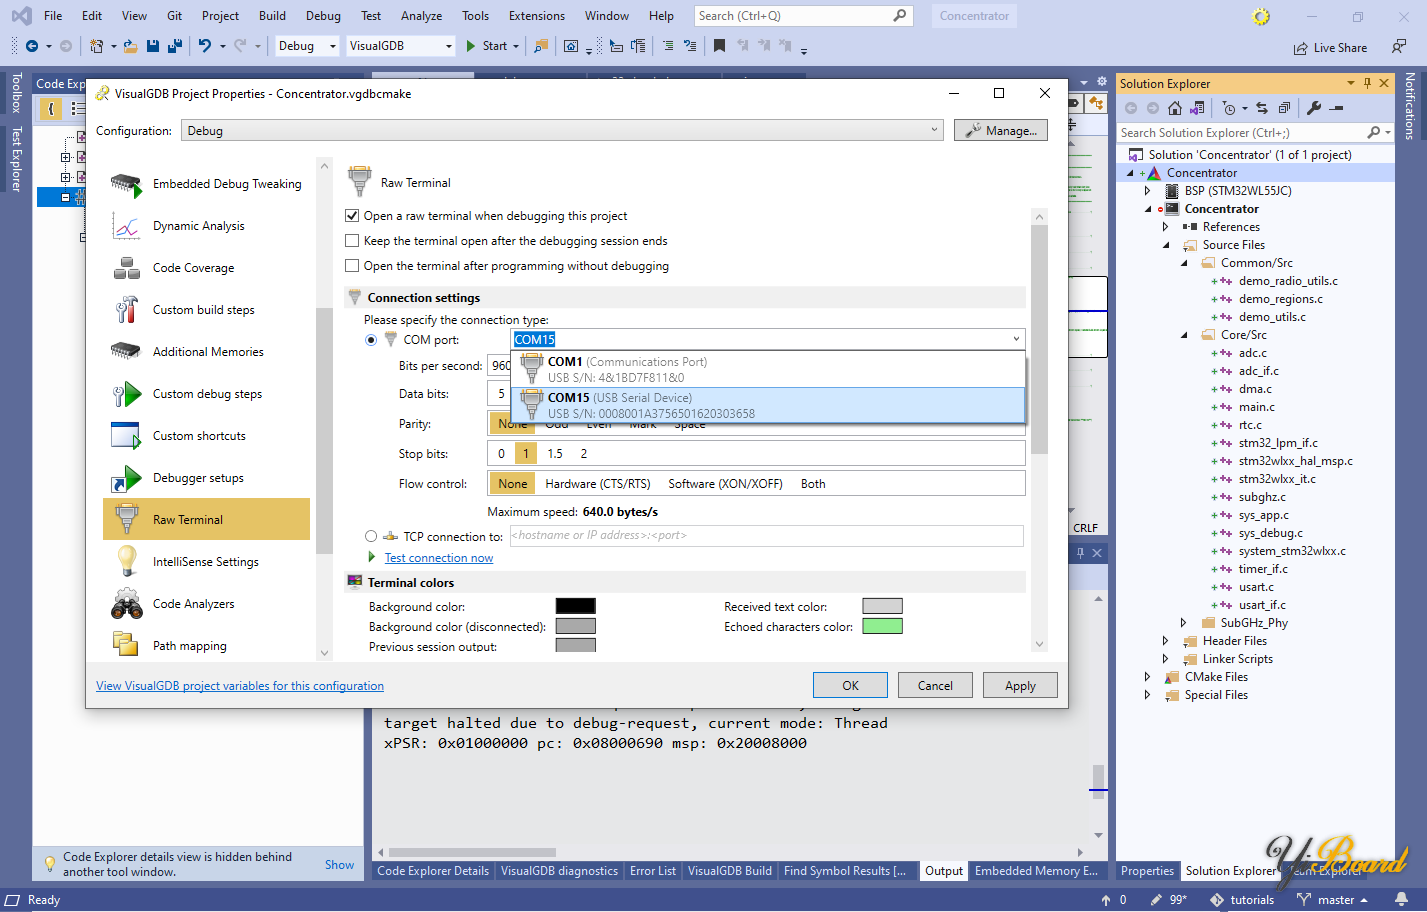This screenshot has width=1427, height=912.
Task: Choose COM1 Communications Port from list
Action: 768,369
